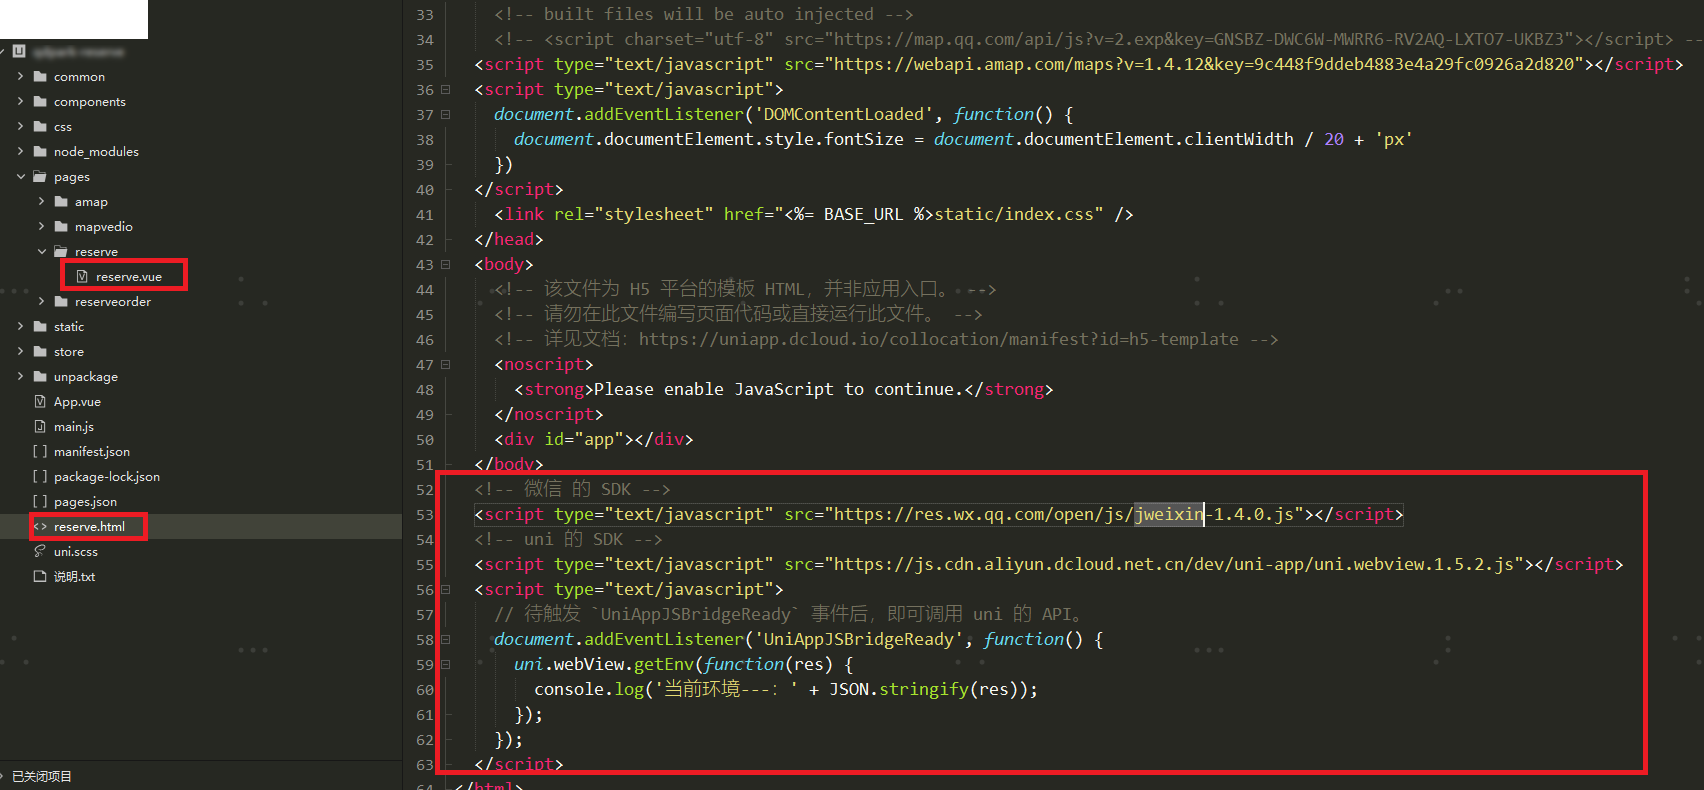Click the css folder icon
This screenshot has height=790, width=1704.
tap(40, 126)
